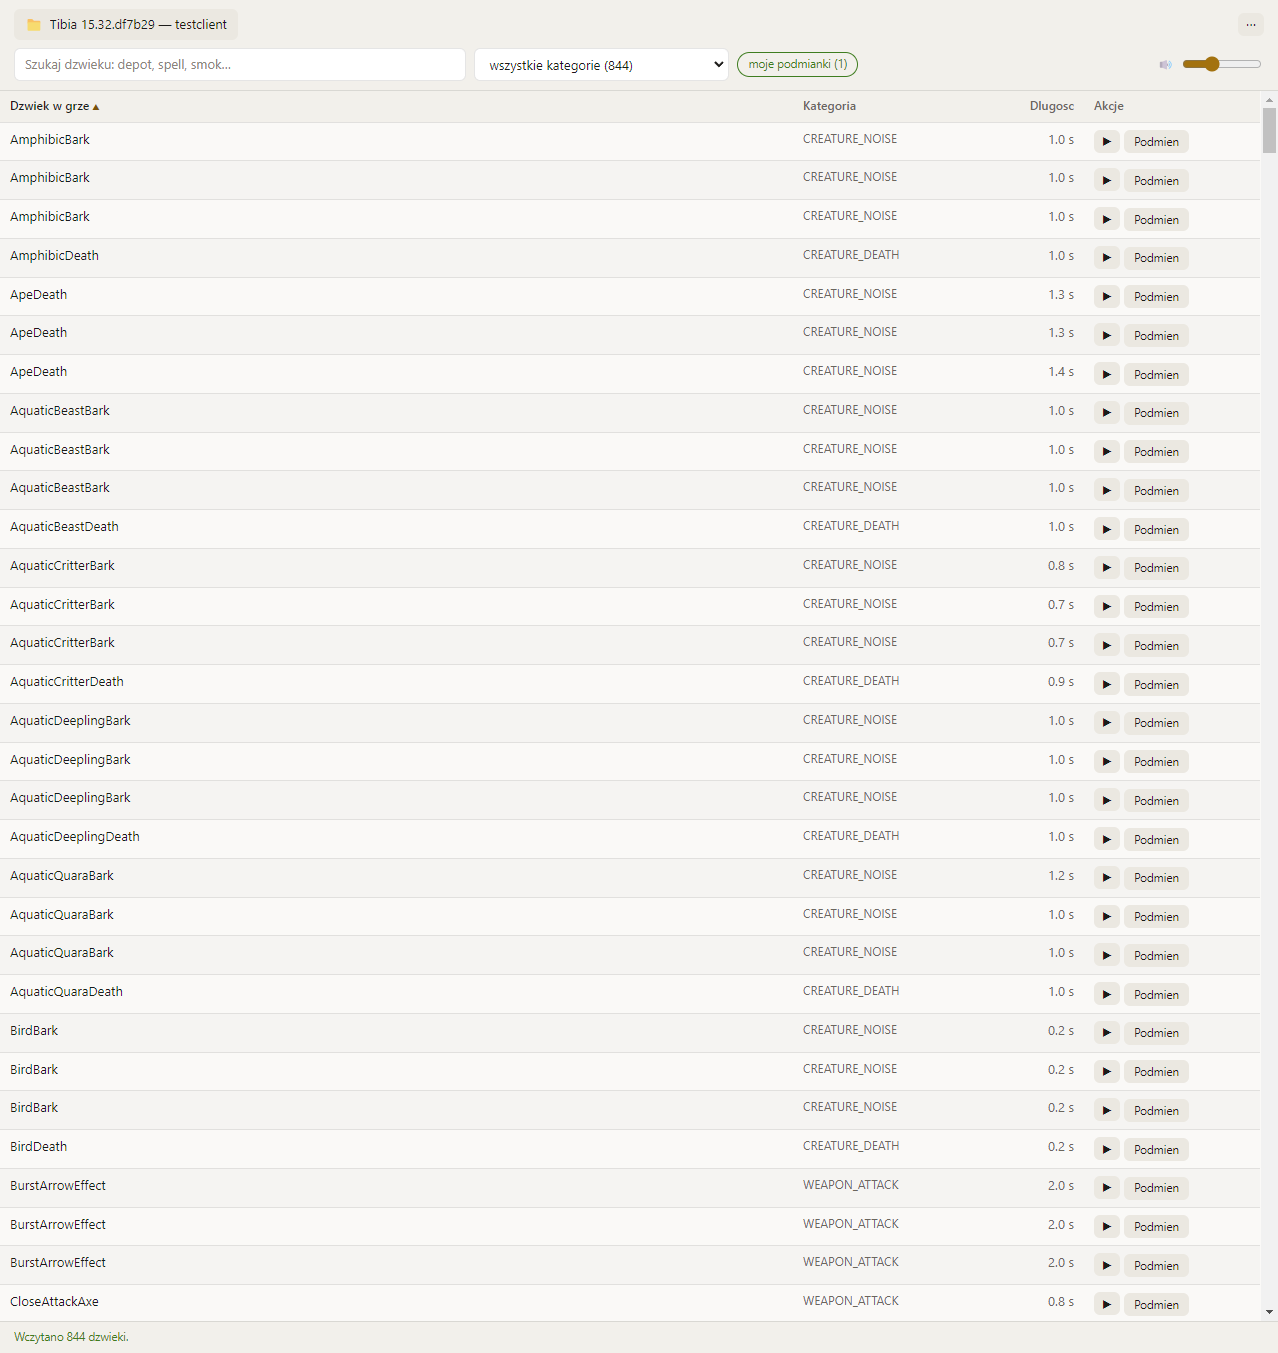
Task: Click the scrollbar up arrow
Action: coord(1270,100)
